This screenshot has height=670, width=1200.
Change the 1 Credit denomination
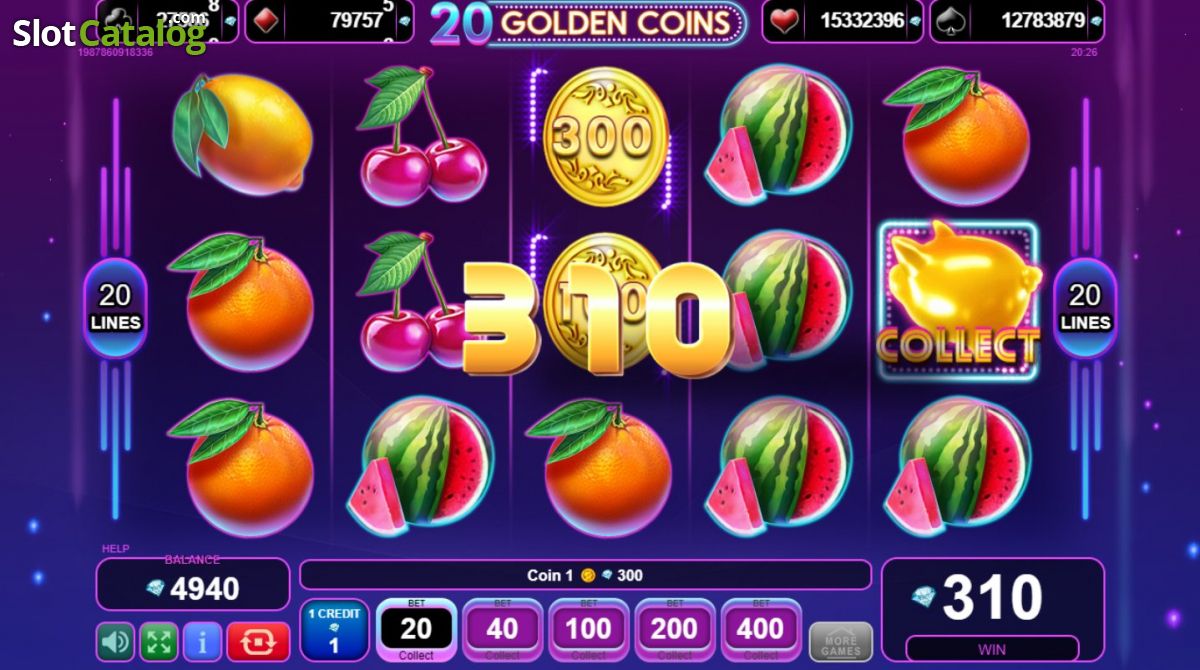coord(334,630)
